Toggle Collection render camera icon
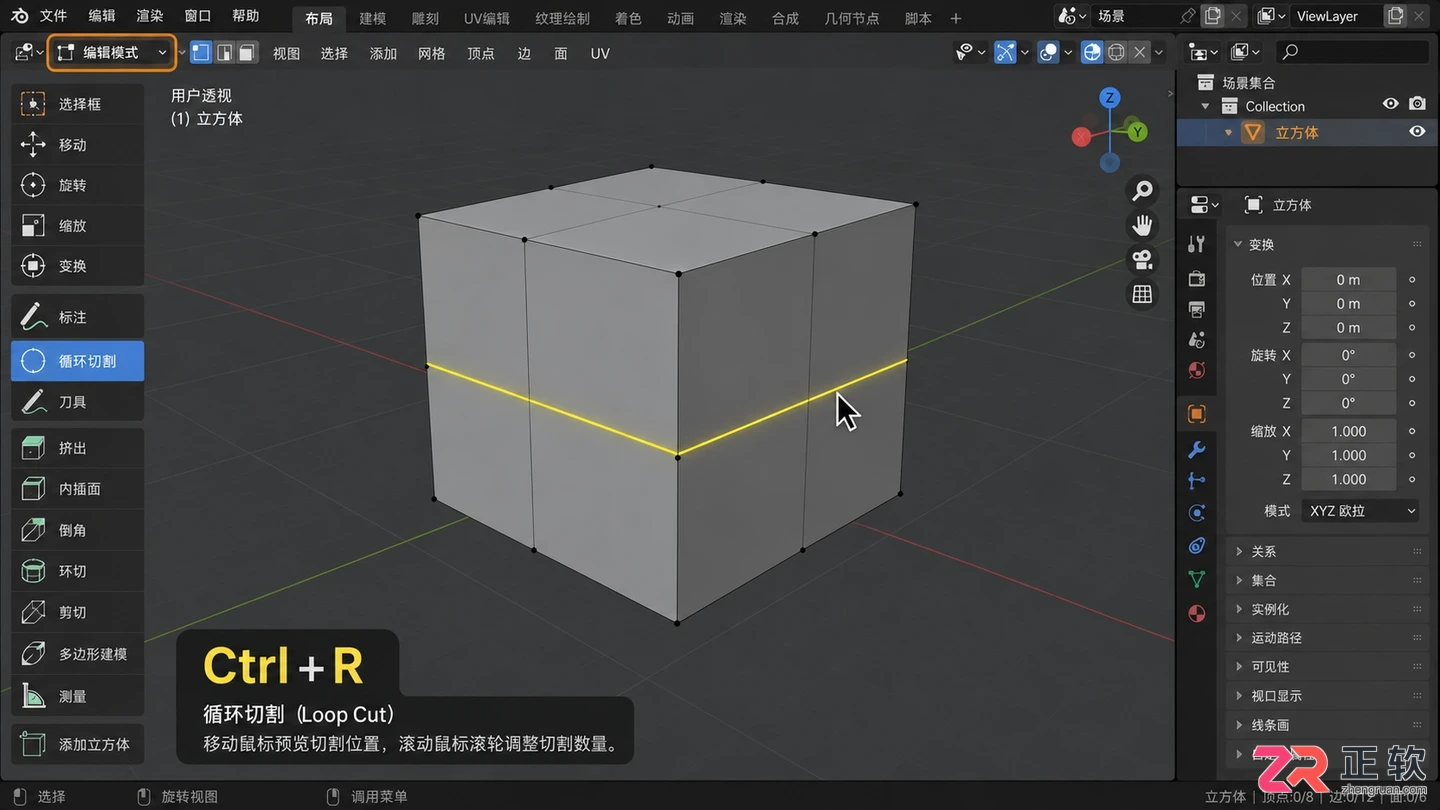The image size is (1440, 810). [1417, 104]
